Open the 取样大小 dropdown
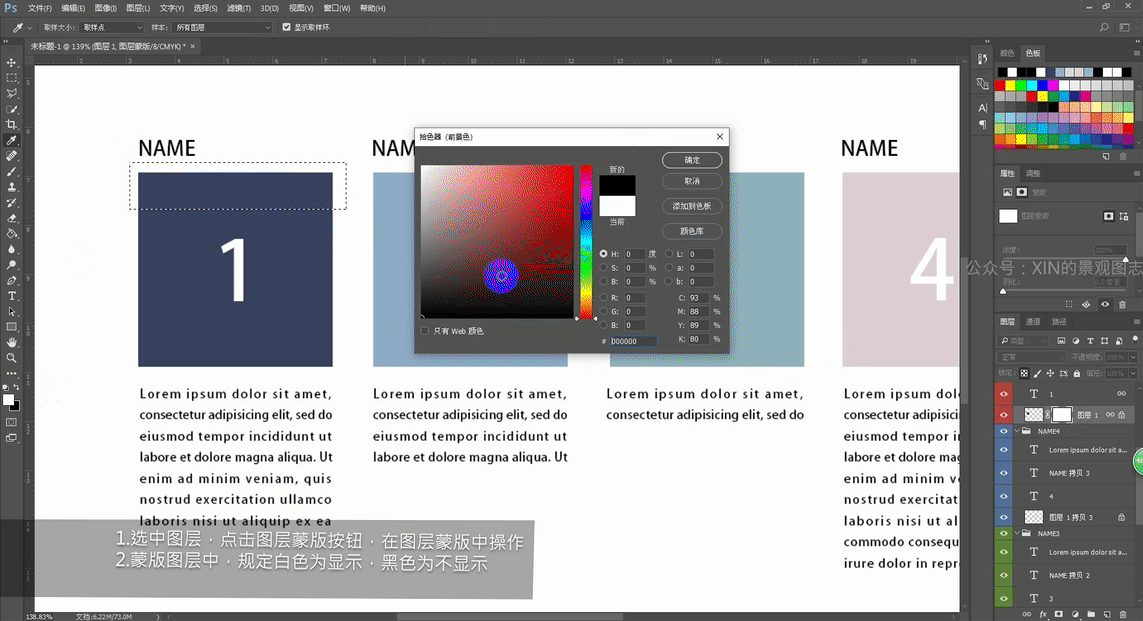The image size is (1143, 621). click(x=112, y=27)
